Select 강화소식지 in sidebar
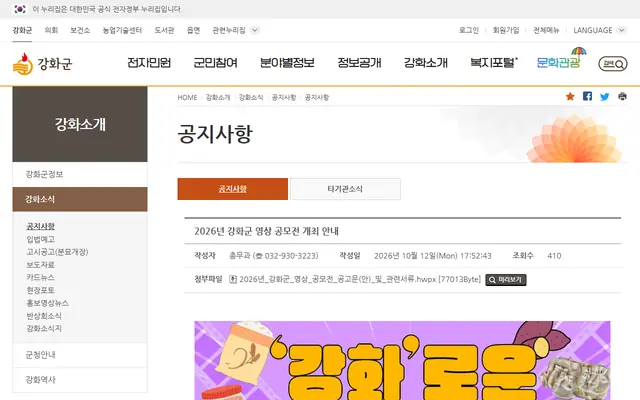The image size is (640, 400). 44,328
